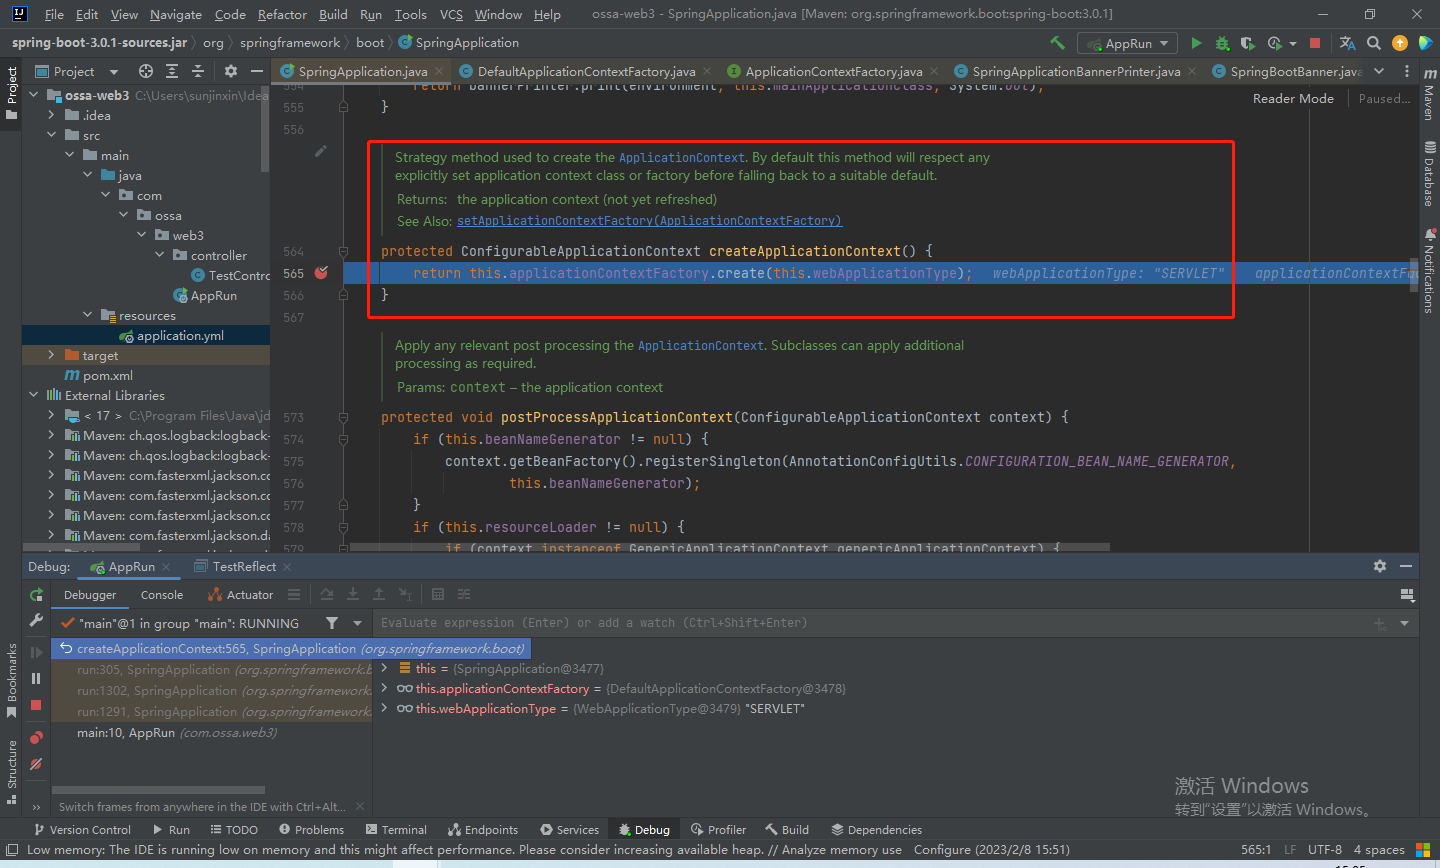The height and width of the screenshot is (868, 1440).
Task: Open AppRun run configuration dropdown
Action: point(1127,43)
